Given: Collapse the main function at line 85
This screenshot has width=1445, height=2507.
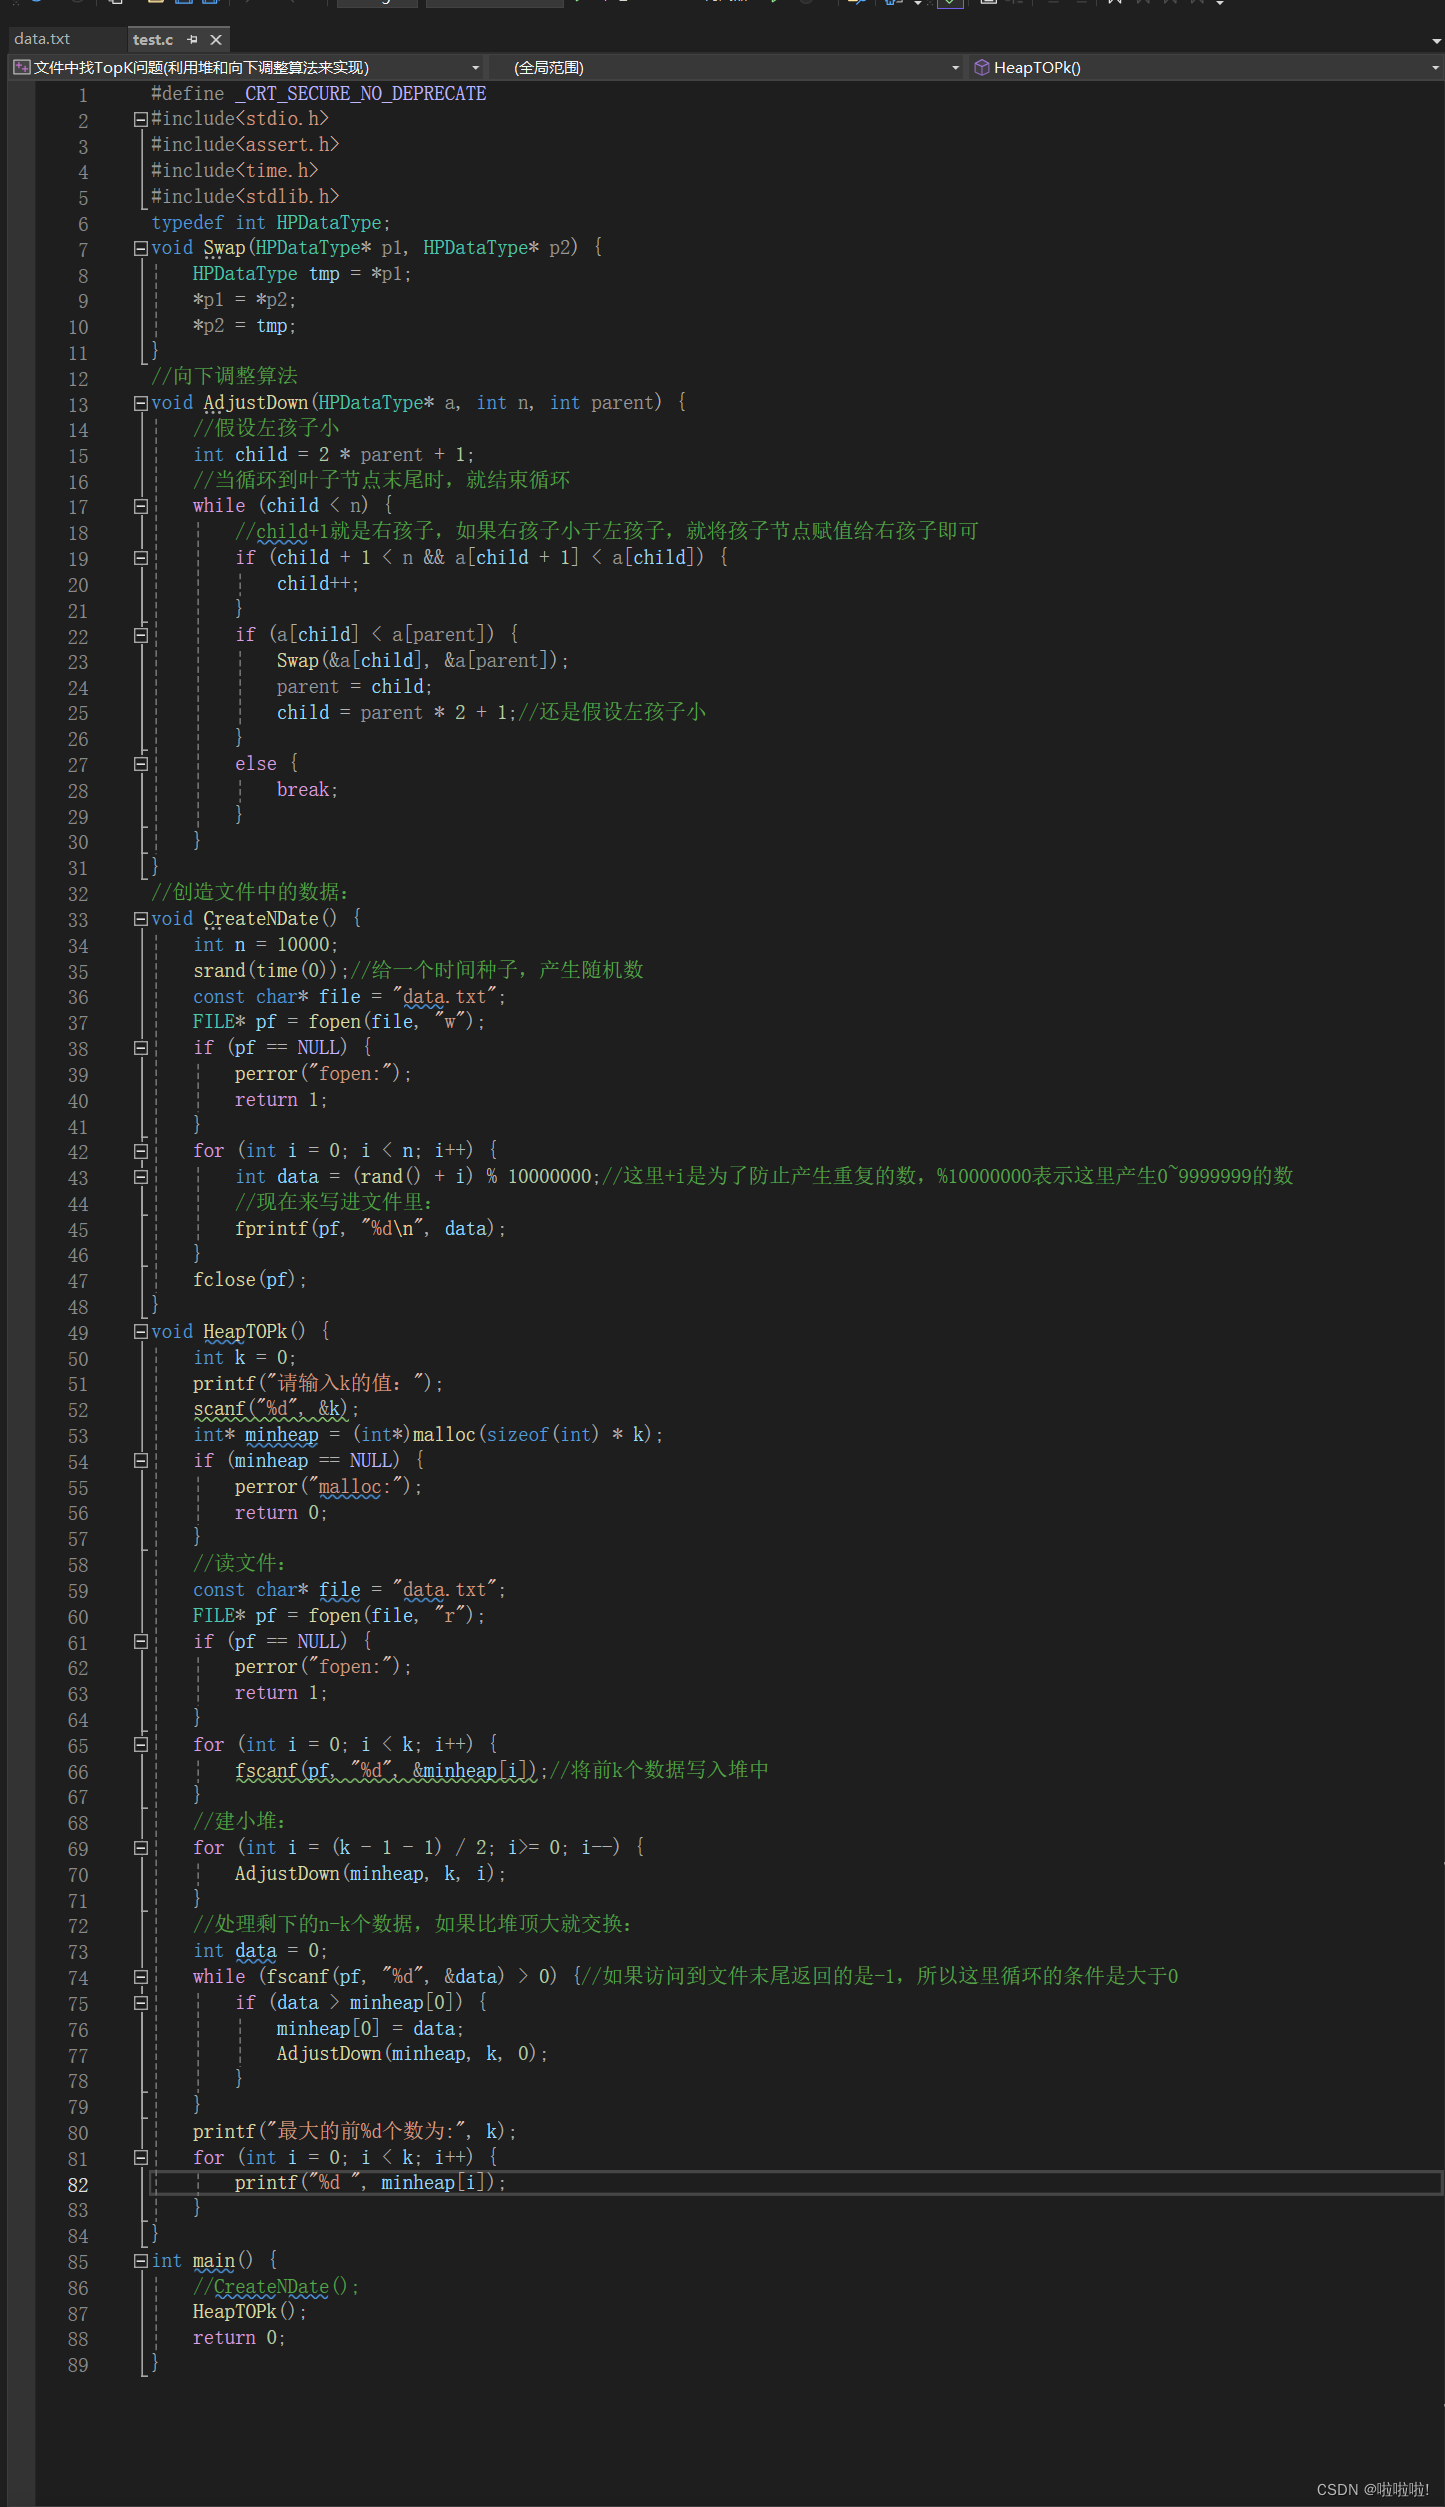Looking at the screenshot, I should (141, 2261).
